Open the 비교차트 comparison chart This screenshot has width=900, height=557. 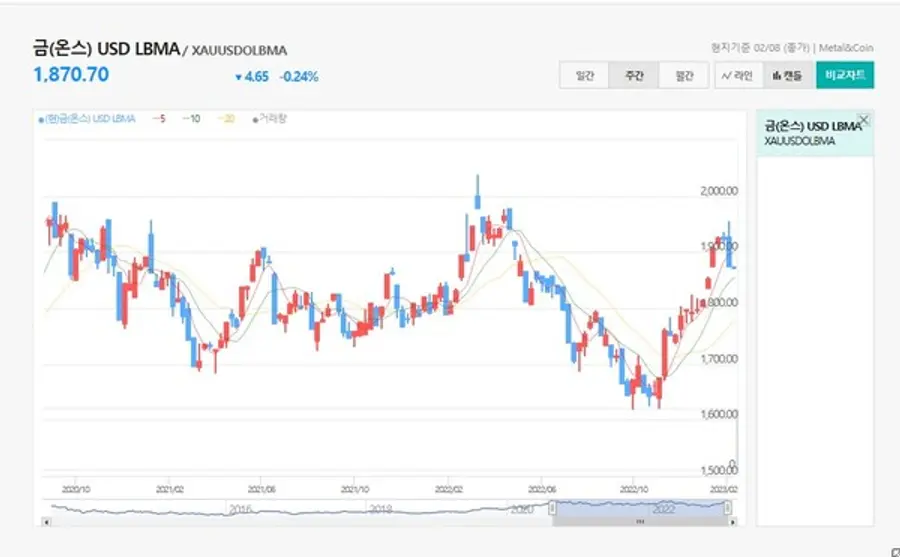click(x=845, y=75)
